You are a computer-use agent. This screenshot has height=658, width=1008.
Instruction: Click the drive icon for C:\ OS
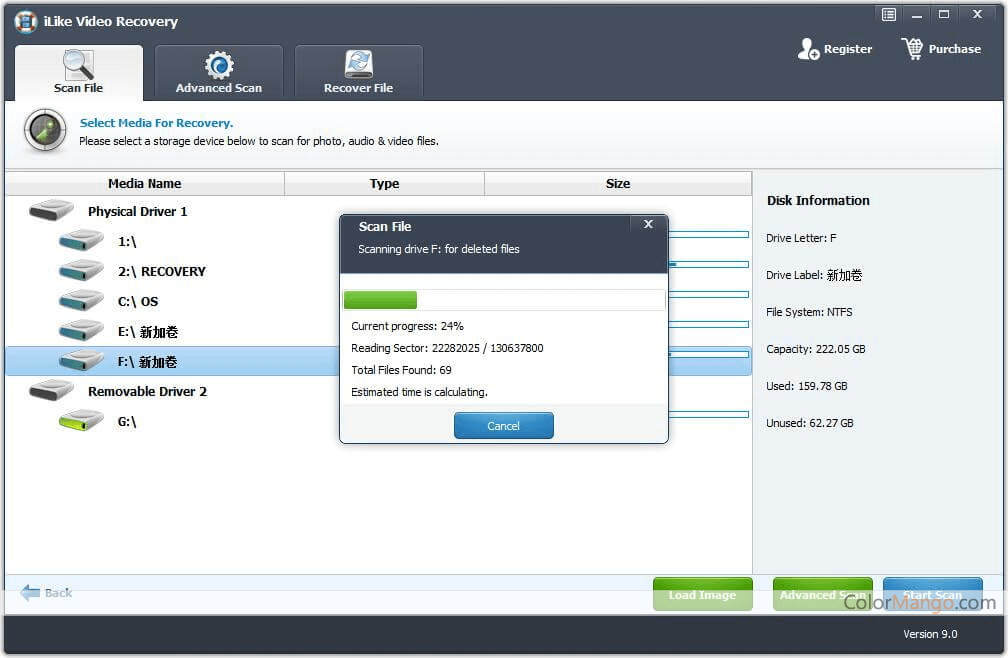pyautogui.click(x=81, y=301)
